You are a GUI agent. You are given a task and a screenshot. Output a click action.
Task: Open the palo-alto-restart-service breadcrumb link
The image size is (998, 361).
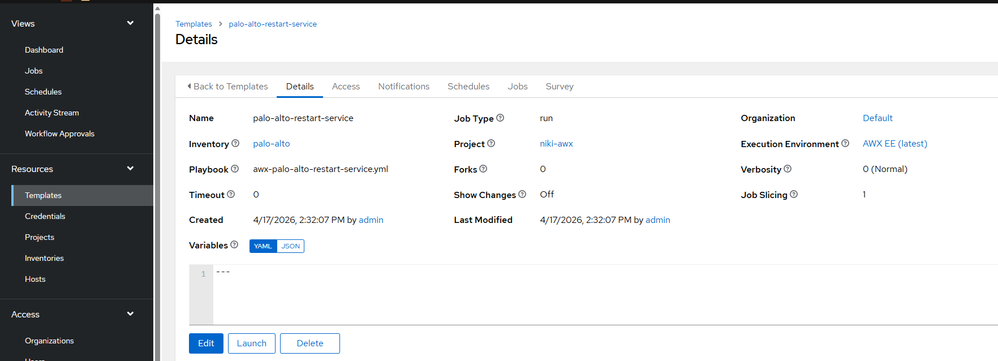tap(272, 24)
